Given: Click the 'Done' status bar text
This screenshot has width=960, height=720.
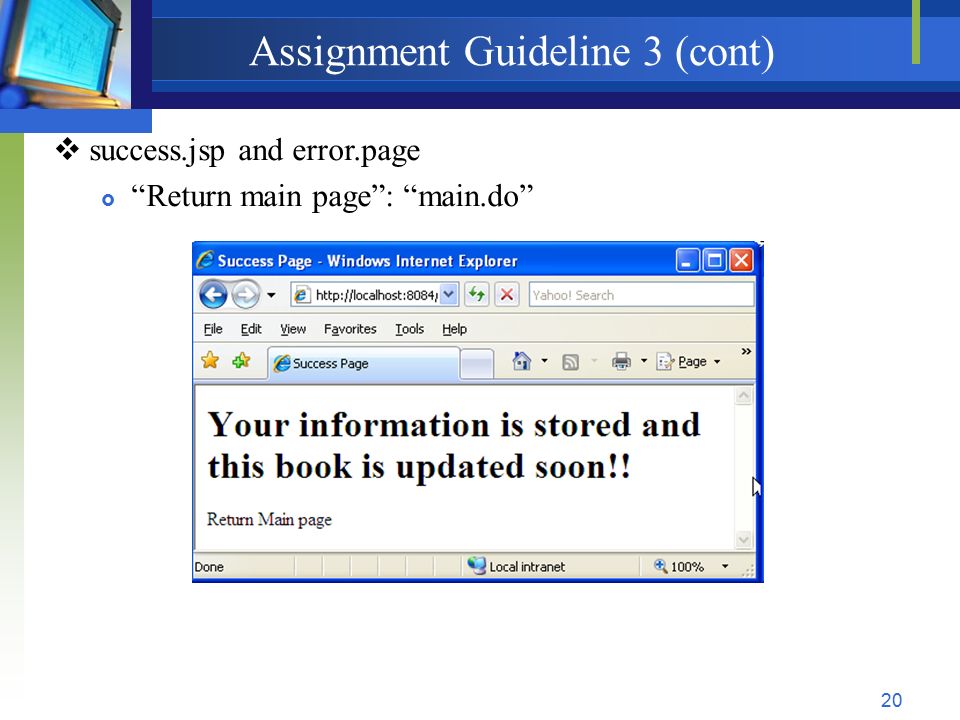Looking at the screenshot, I should (x=209, y=567).
